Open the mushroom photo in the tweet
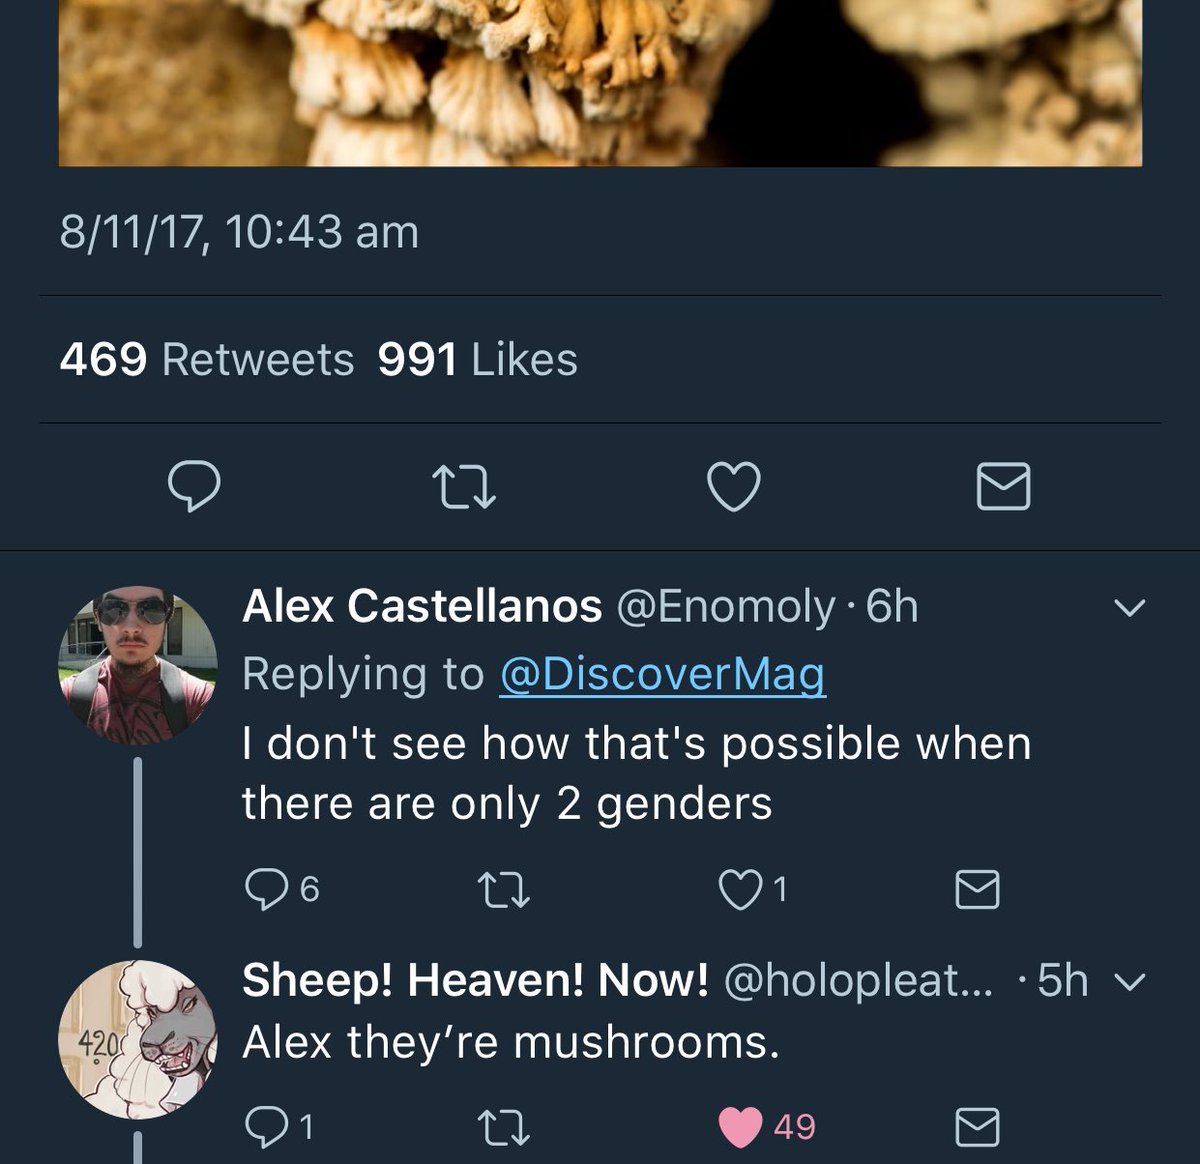The height and width of the screenshot is (1164, 1200). point(600,82)
